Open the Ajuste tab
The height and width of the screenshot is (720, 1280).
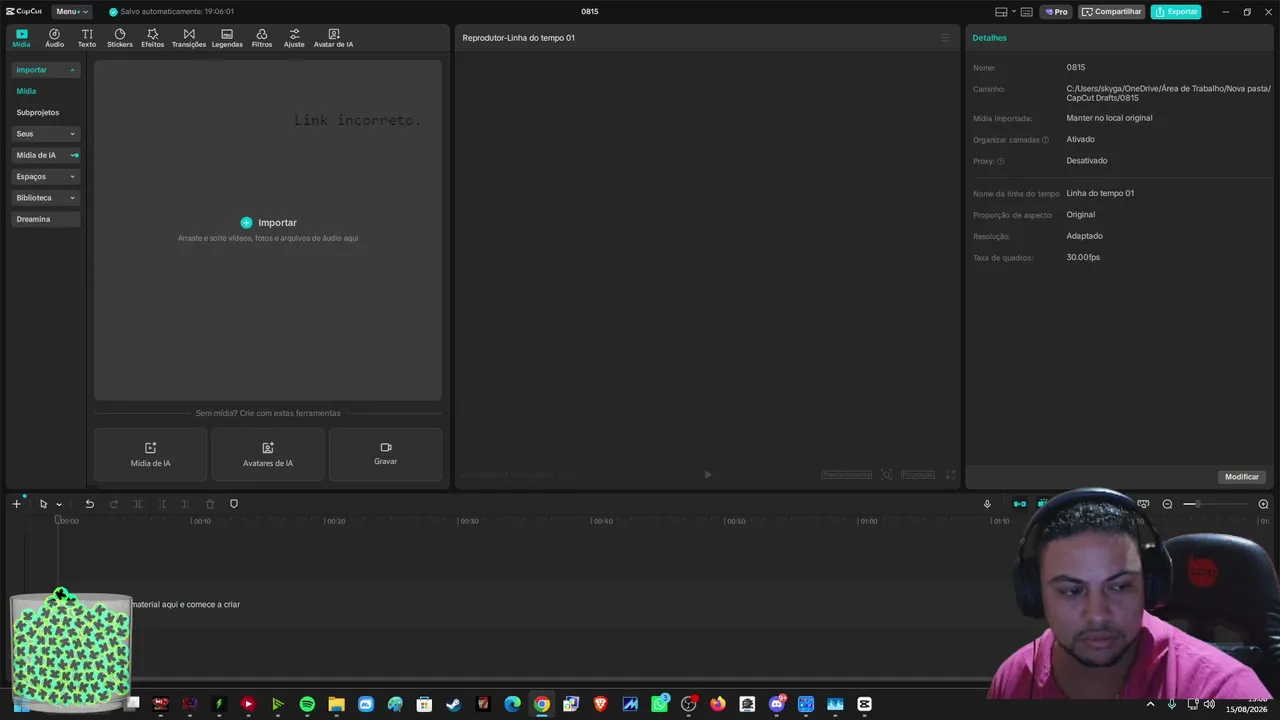click(294, 38)
